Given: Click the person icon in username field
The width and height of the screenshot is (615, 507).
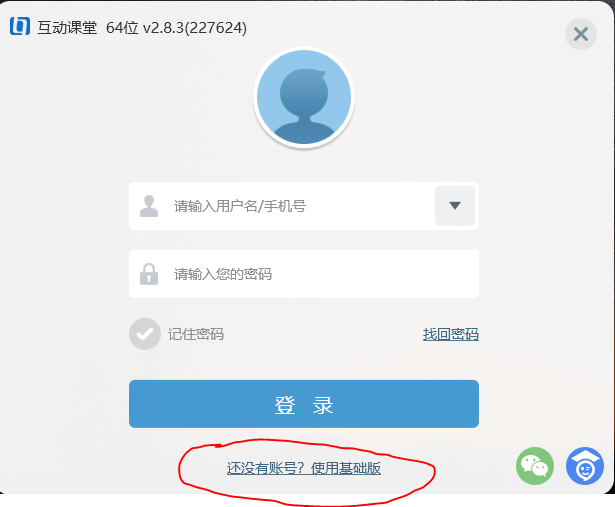Looking at the screenshot, I should 149,206.
